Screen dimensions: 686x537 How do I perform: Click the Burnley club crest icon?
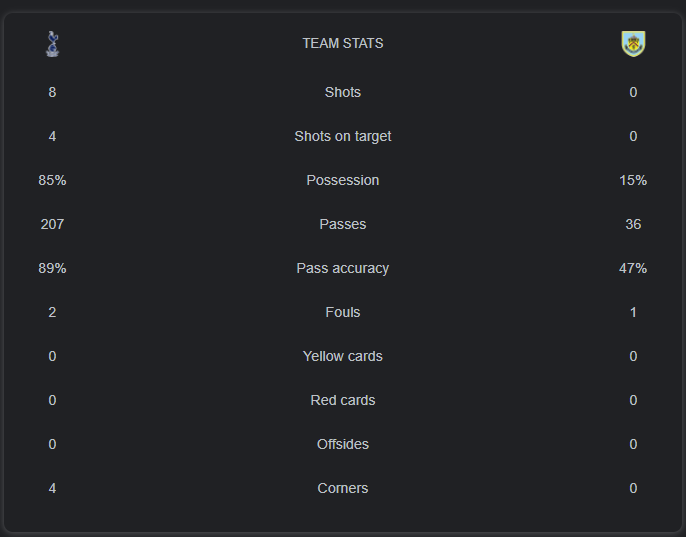point(633,44)
